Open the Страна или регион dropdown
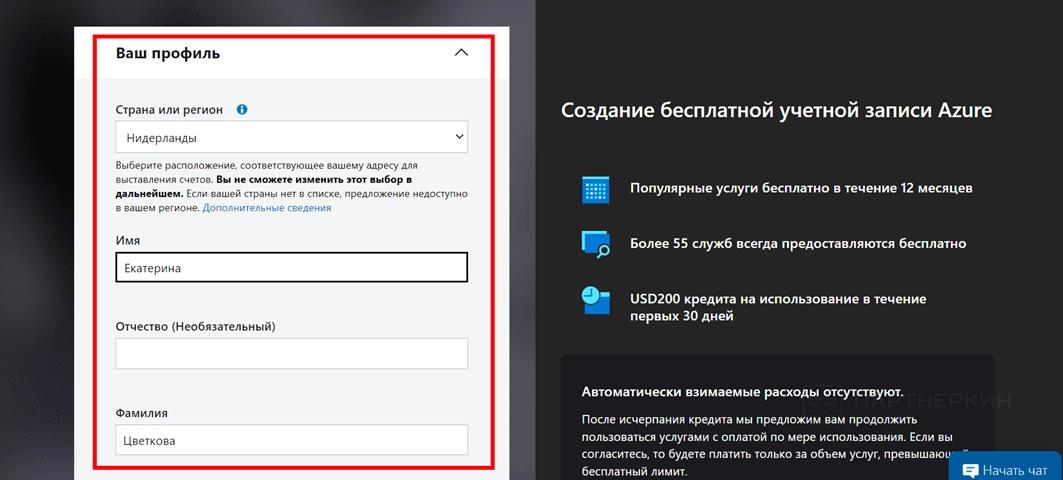 [292, 137]
